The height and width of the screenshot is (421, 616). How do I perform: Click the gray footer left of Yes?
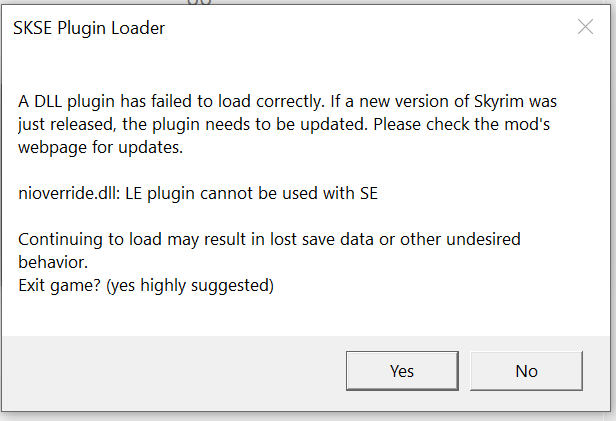tap(173, 371)
